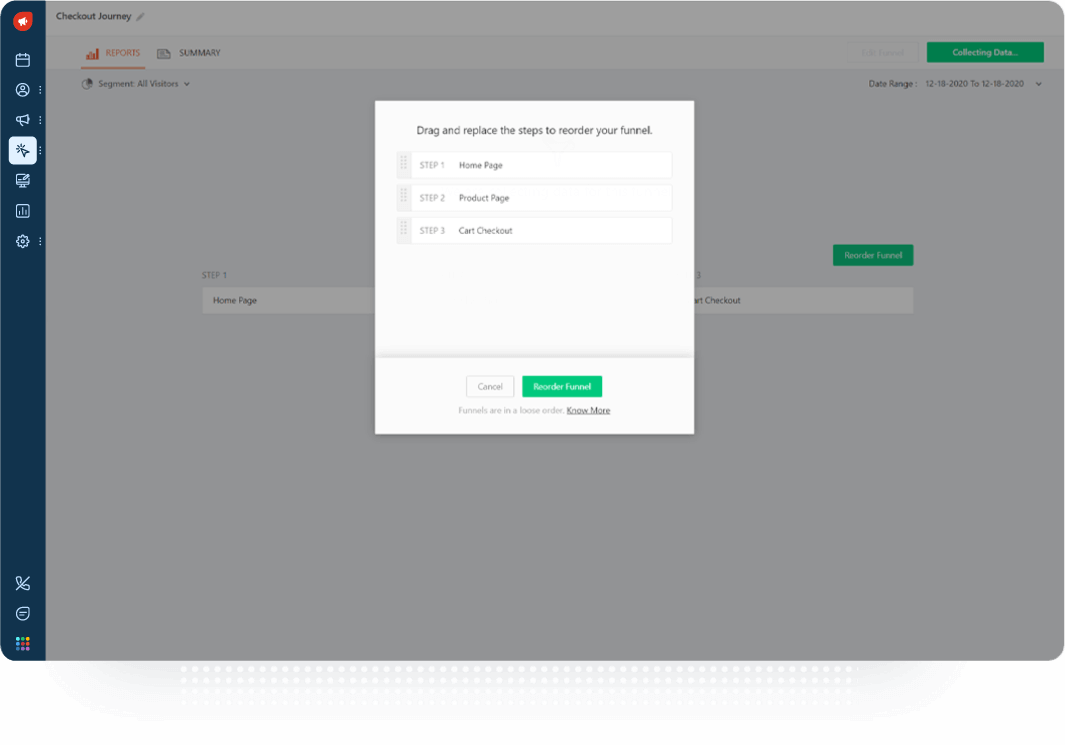Switch to the Summary tab
Viewport: 1065px width, 745px height.
pyautogui.click(x=189, y=53)
